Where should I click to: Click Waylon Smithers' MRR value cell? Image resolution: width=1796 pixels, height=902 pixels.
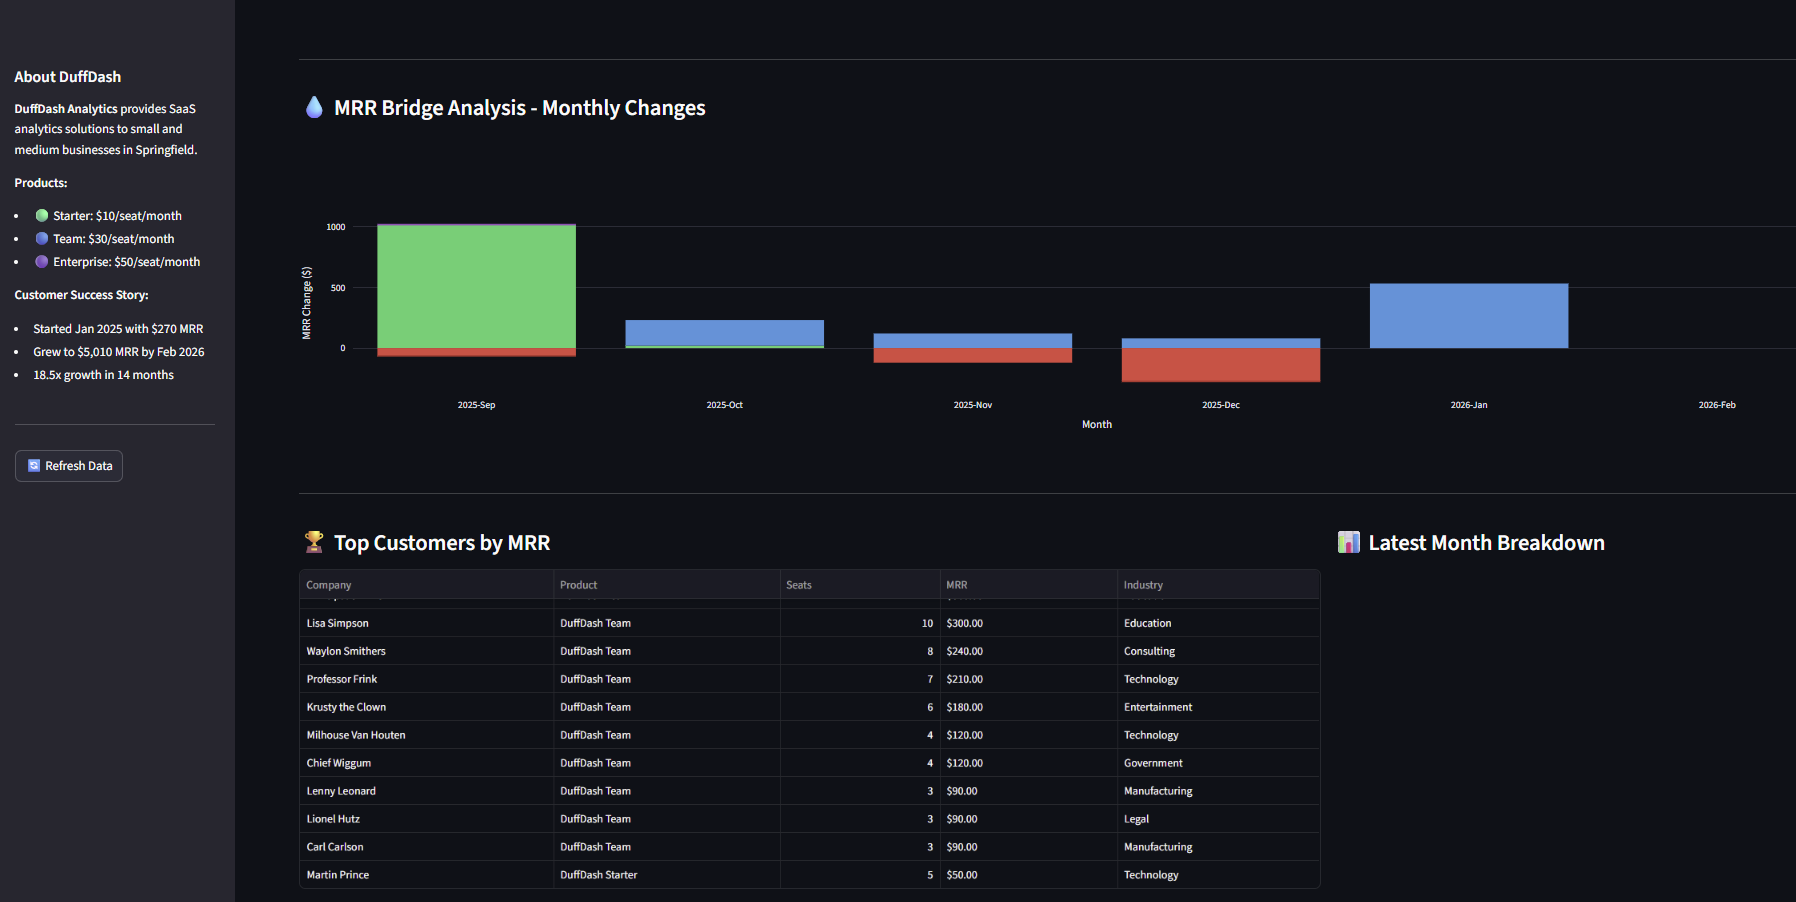[964, 650]
